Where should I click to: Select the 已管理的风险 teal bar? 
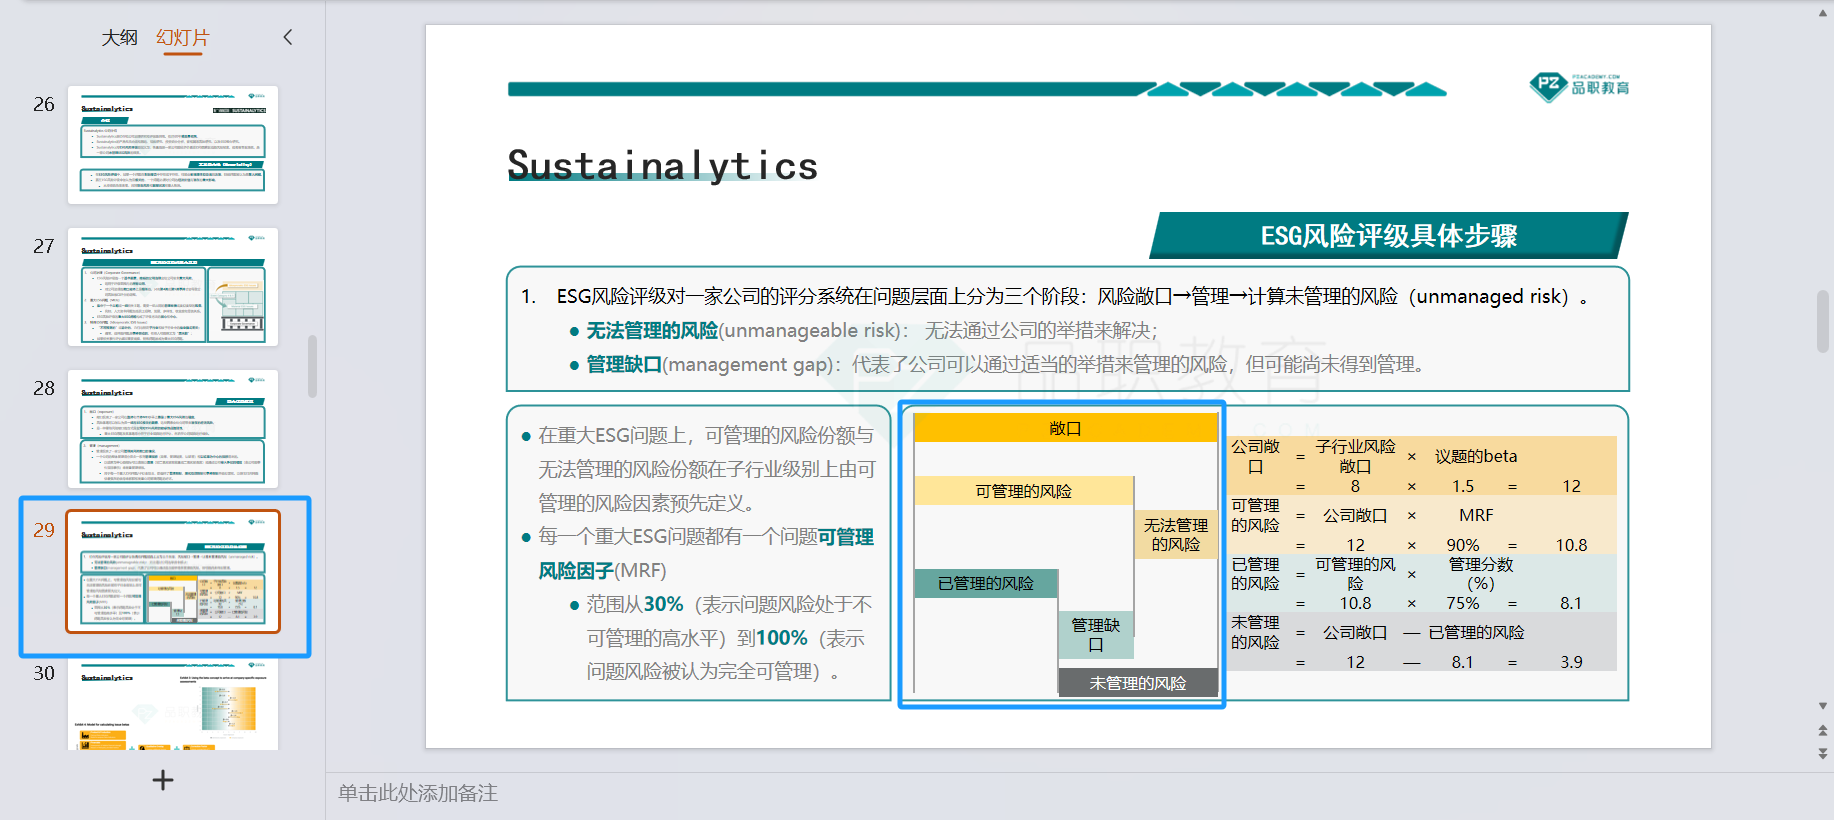(x=986, y=583)
